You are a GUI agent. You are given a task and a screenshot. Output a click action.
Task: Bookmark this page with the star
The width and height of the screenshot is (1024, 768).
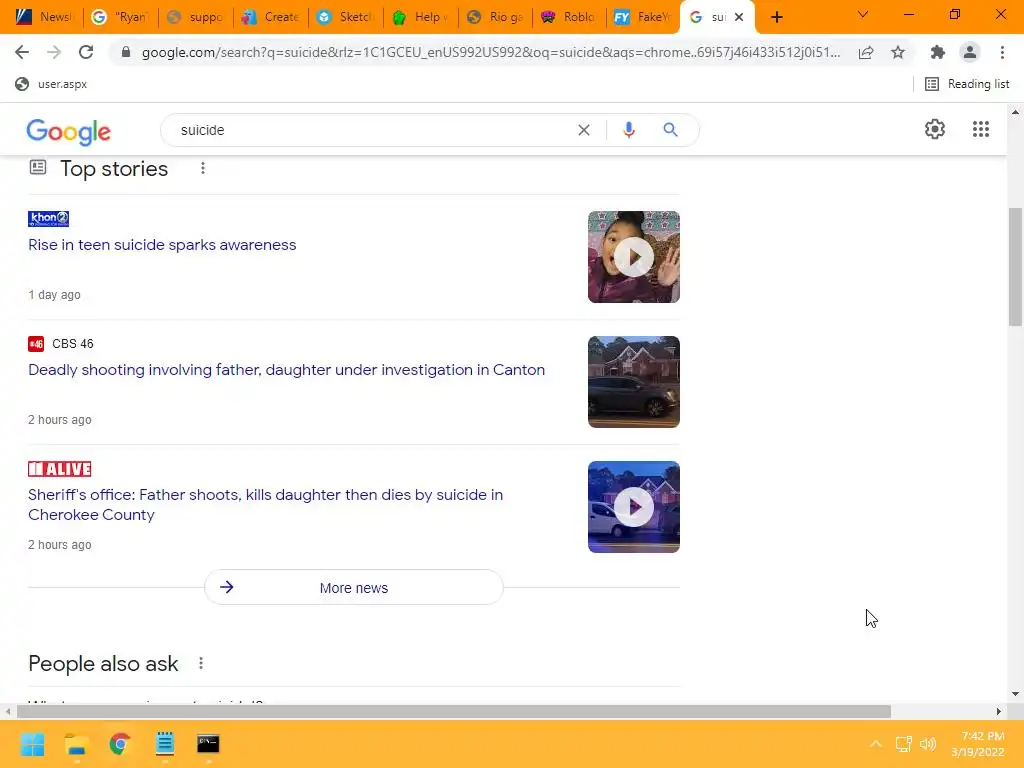898,52
